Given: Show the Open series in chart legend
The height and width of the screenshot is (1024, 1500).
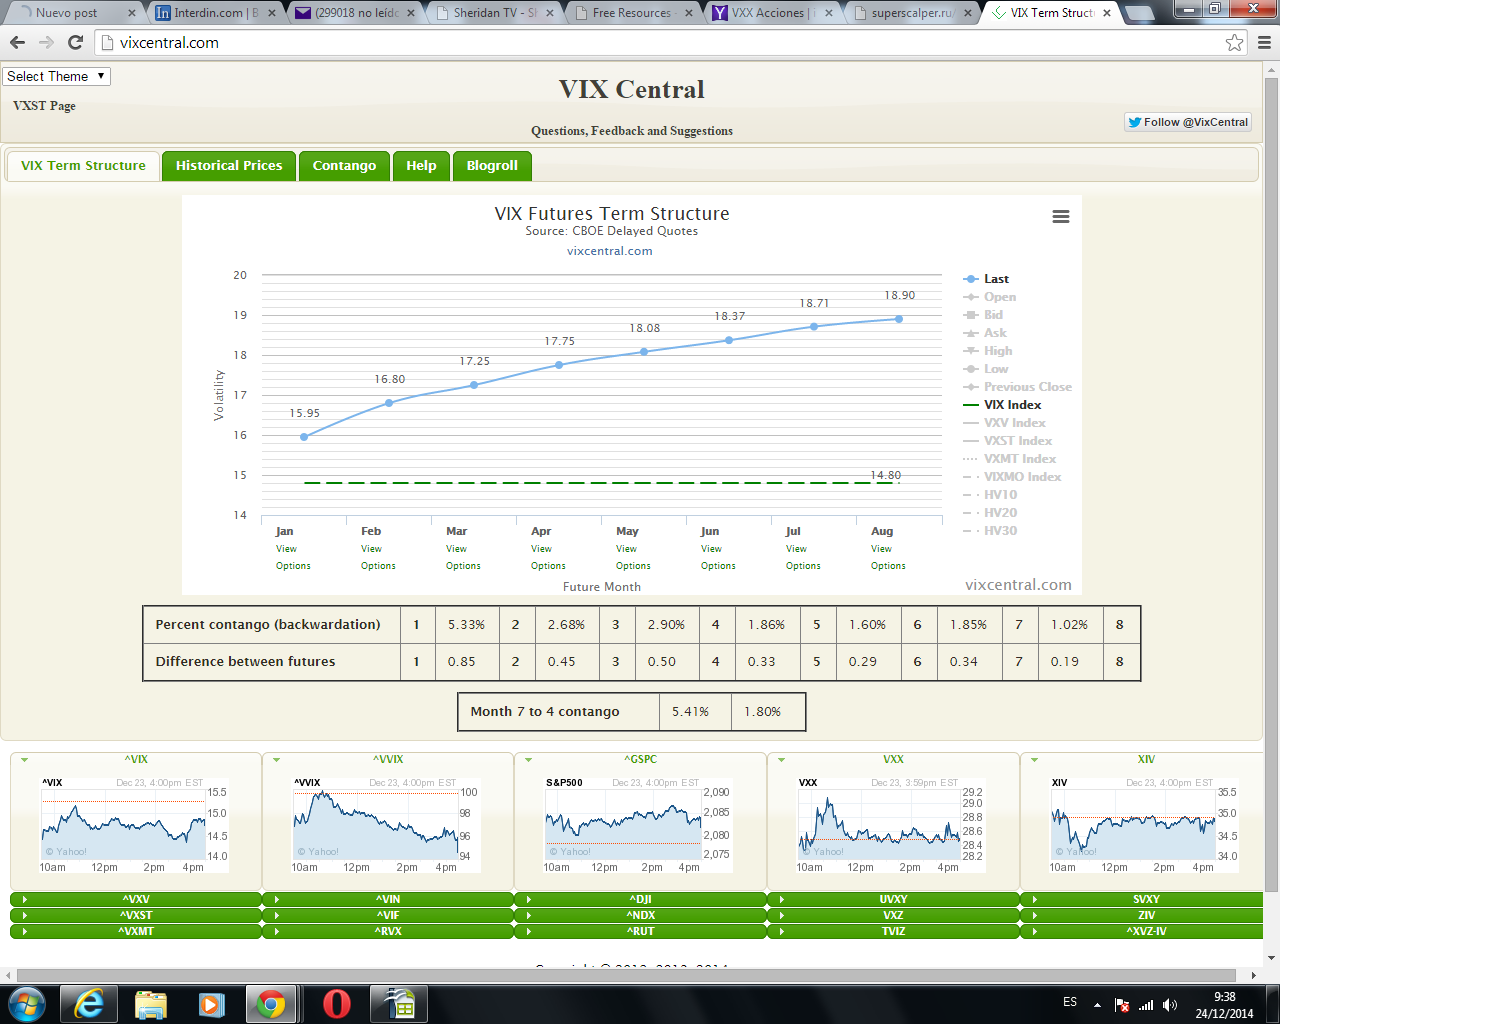Looking at the screenshot, I should (x=989, y=297).
